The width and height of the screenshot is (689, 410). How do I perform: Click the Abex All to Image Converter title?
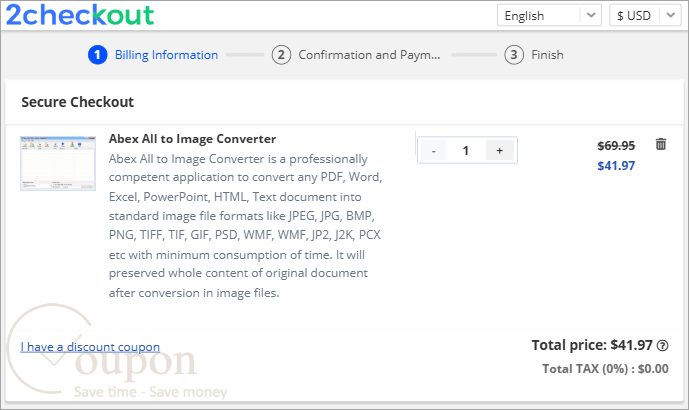[x=192, y=139]
